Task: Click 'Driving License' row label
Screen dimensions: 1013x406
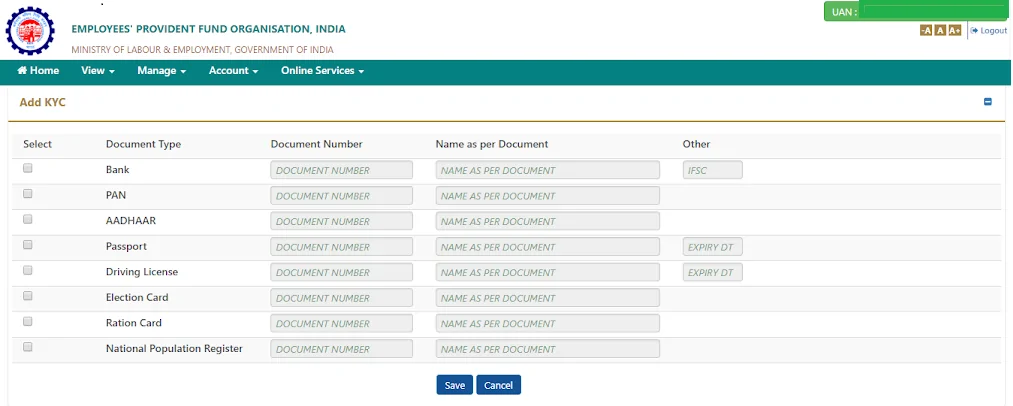Action: coord(142,272)
